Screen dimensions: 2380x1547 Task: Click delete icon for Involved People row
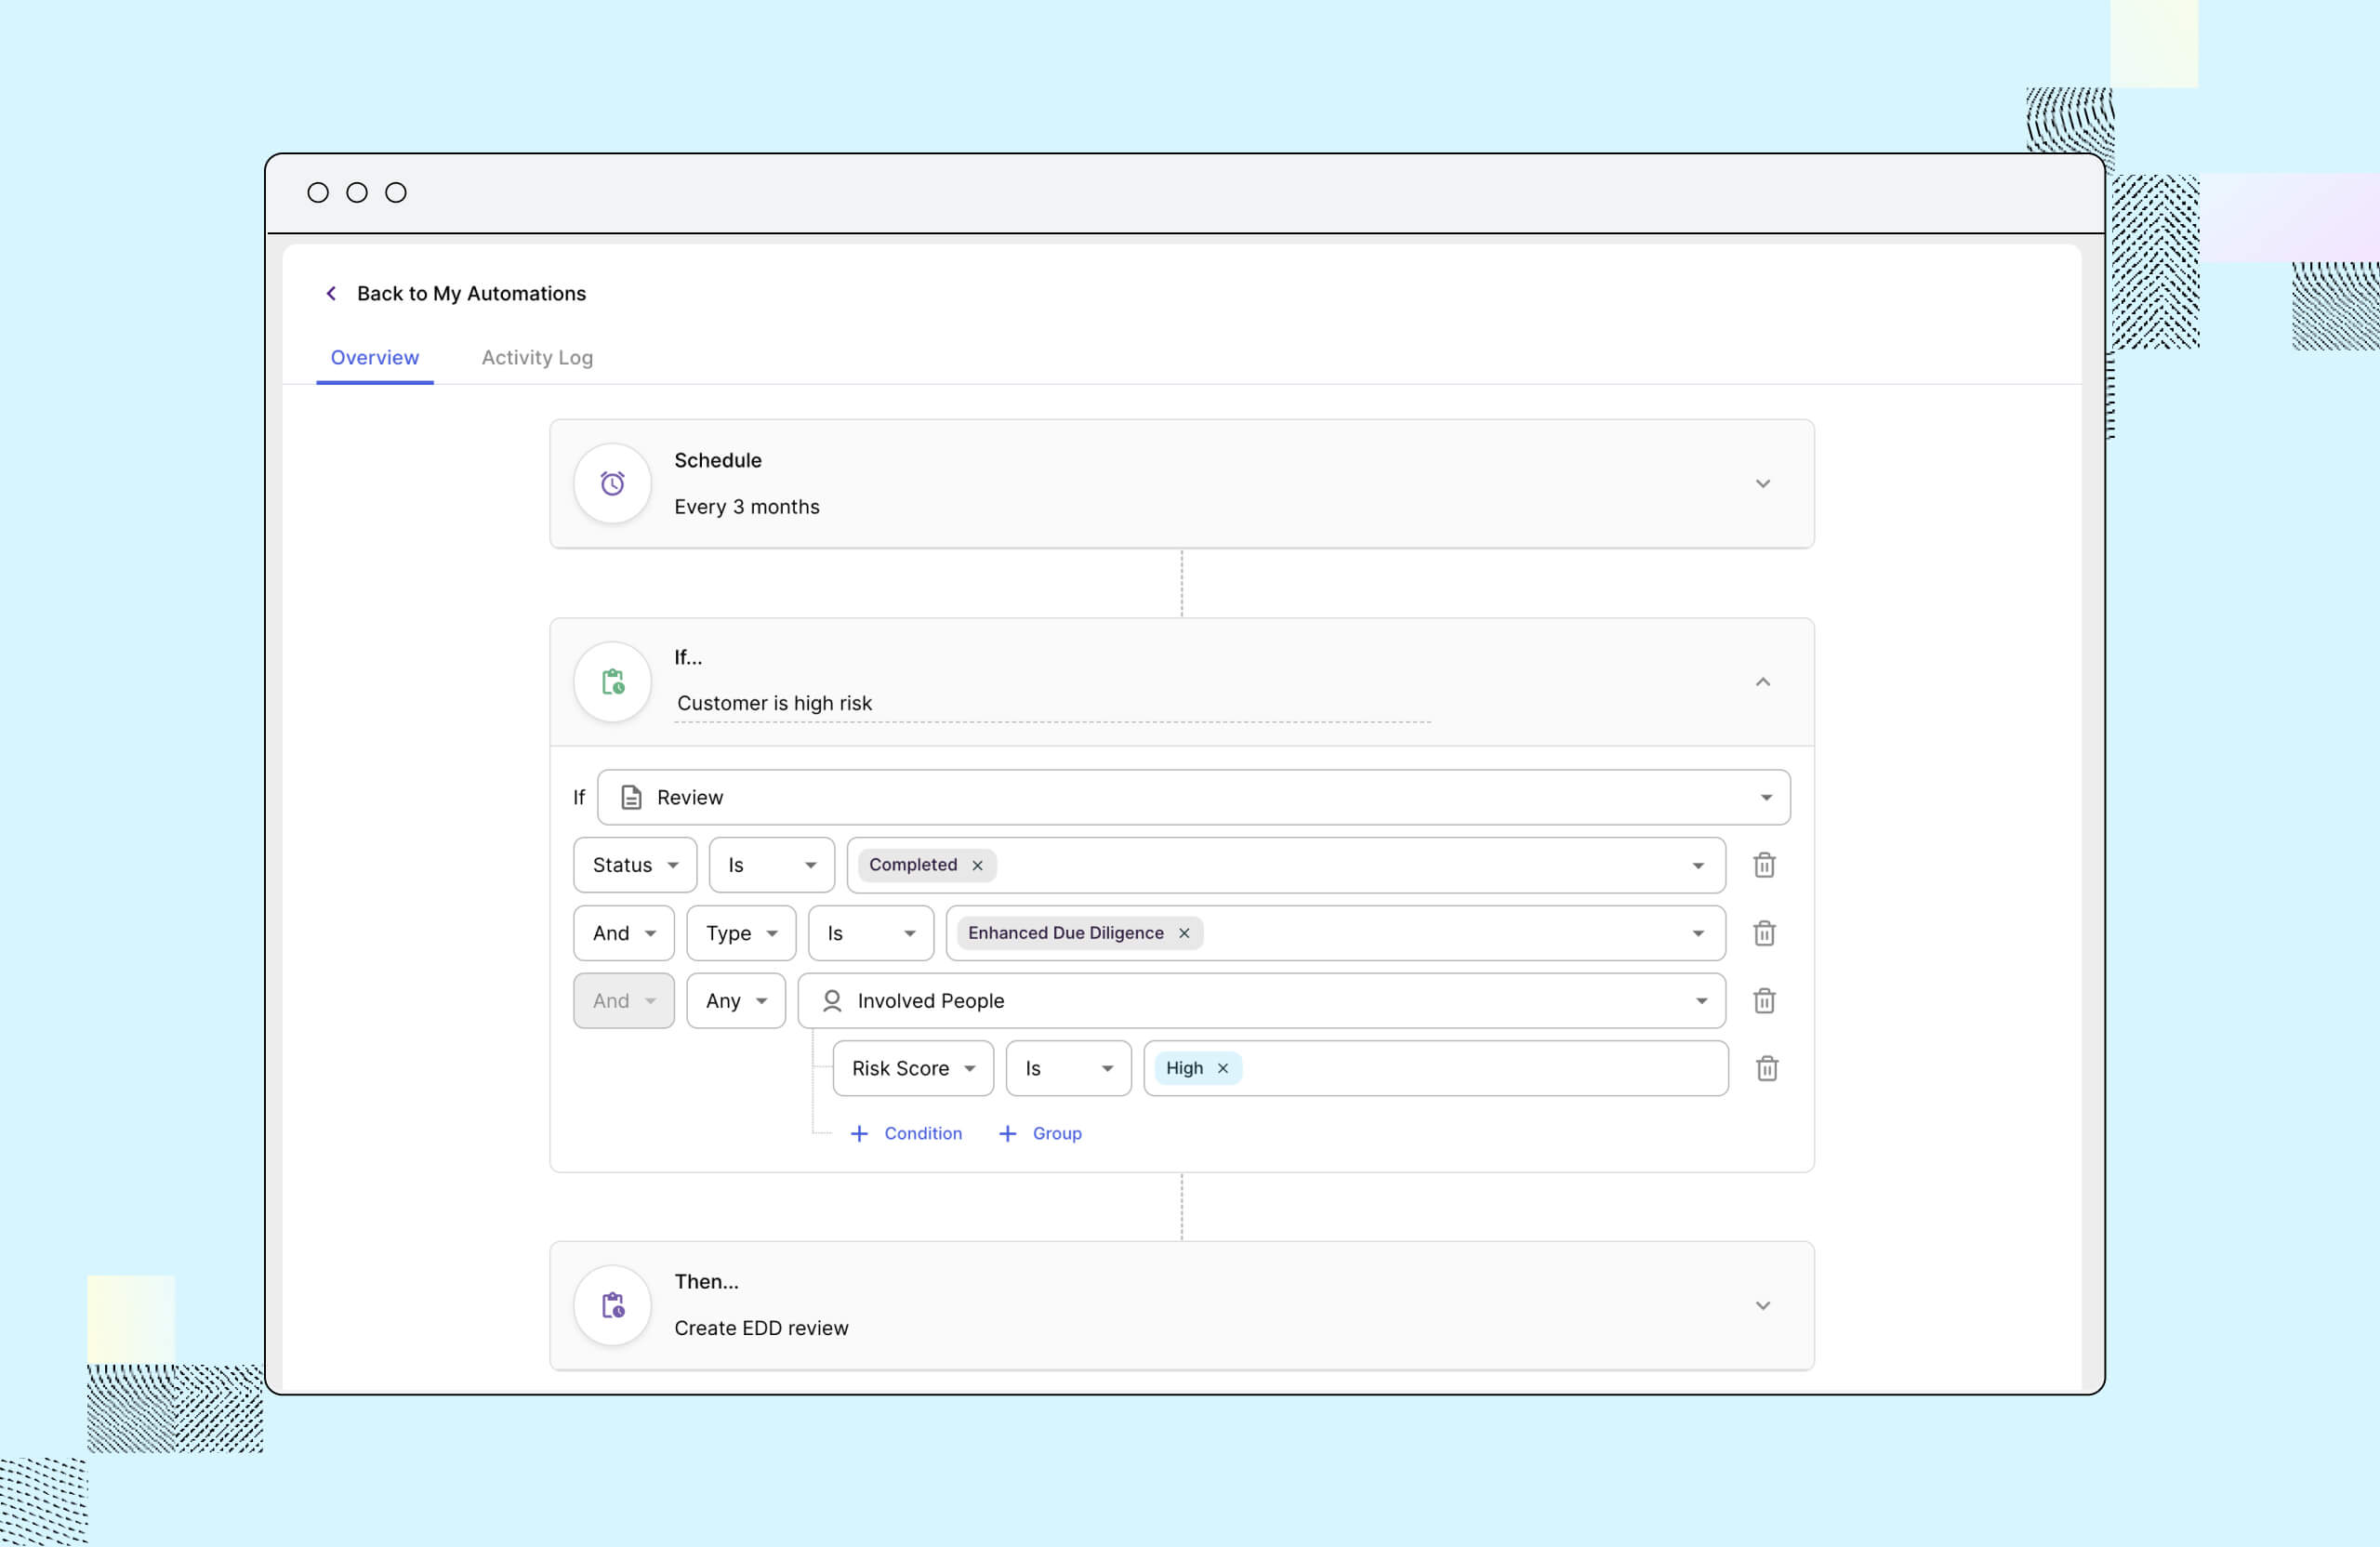[1765, 1000]
